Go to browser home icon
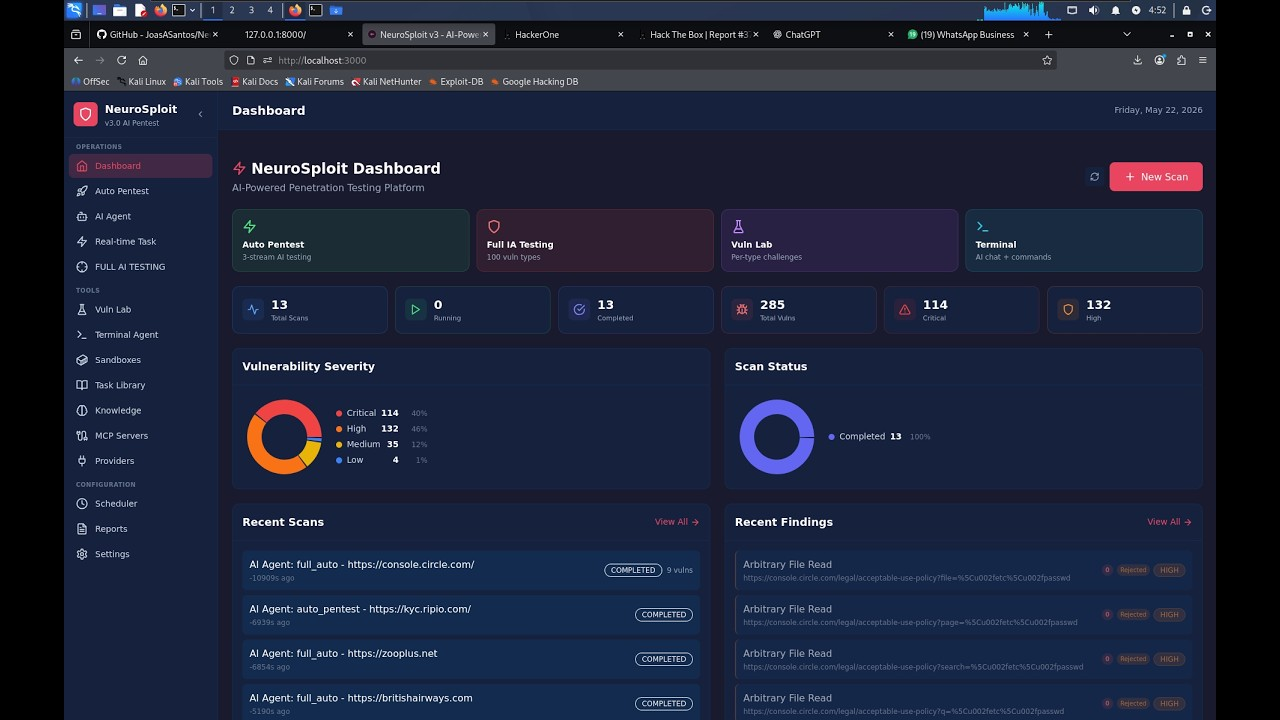The width and height of the screenshot is (1280, 720). click(x=143, y=60)
